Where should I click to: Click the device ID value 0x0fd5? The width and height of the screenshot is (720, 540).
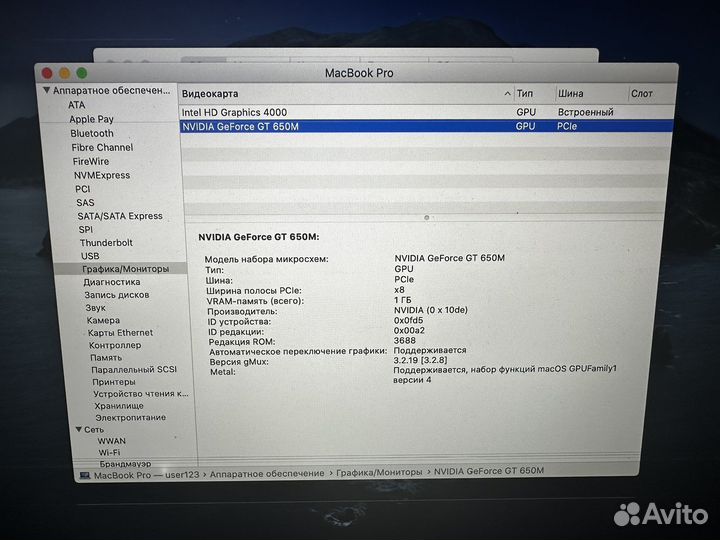(408, 320)
